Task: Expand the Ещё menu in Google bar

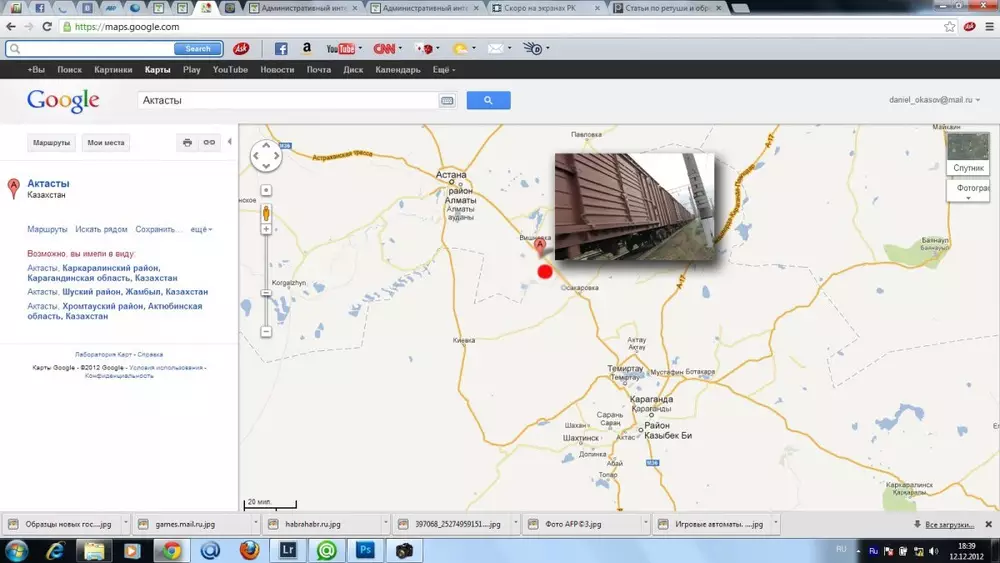Action: 444,70
